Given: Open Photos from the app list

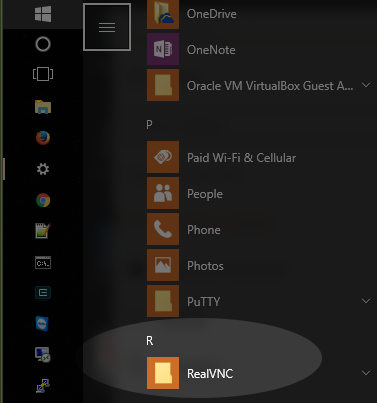Looking at the screenshot, I should [205, 266].
